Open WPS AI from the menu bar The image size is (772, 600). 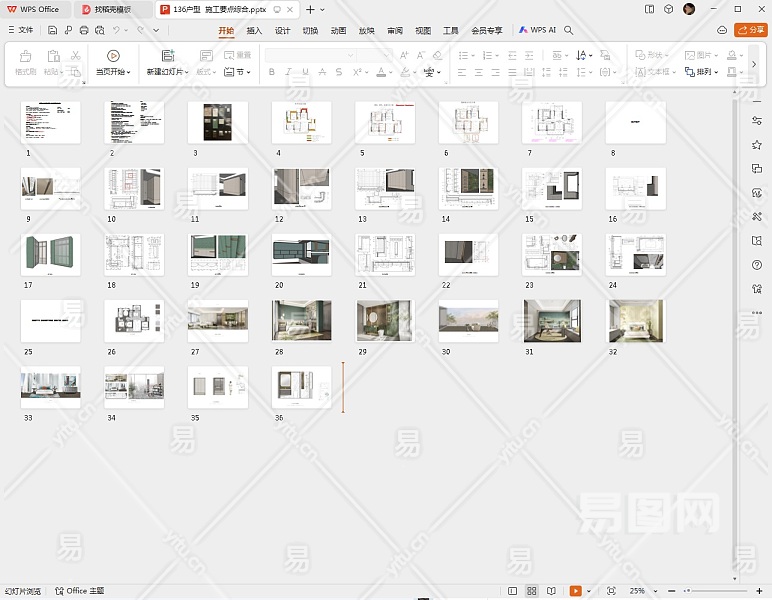pyautogui.click(x=538, y=31)
